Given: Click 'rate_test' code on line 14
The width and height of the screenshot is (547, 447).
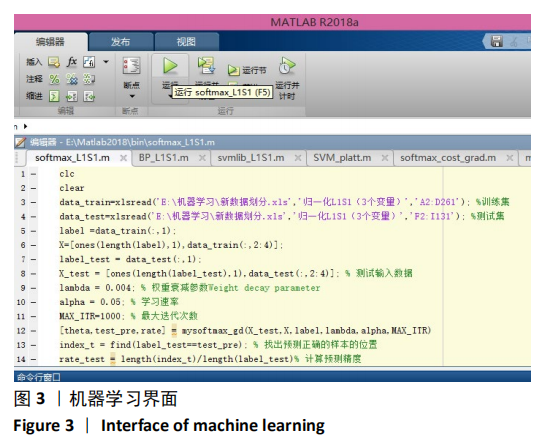Looking at the screenshot, I should point(82,359).
